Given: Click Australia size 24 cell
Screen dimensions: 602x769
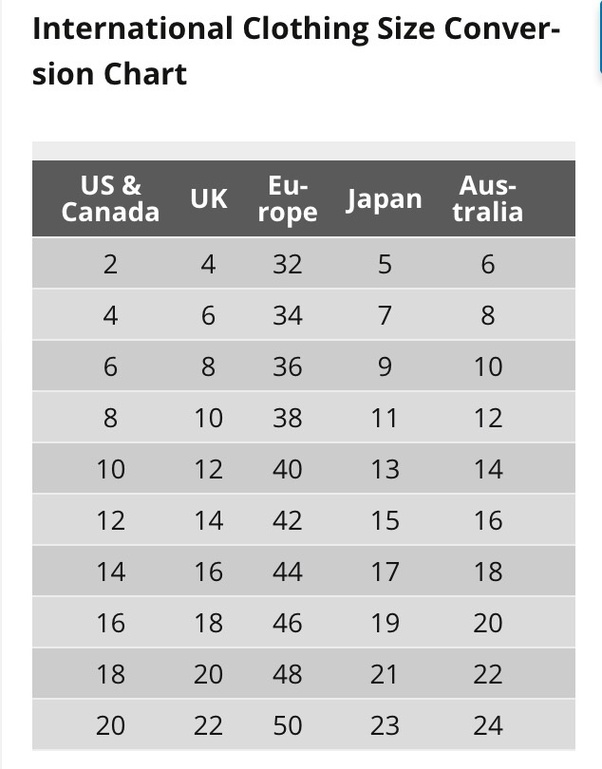Looking at the screenshot, I should [x=488, y=725].
